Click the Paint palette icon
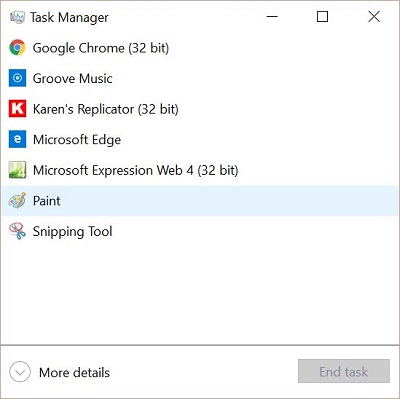The height and width of the screenshot is (399, 400). click(17, 201)
